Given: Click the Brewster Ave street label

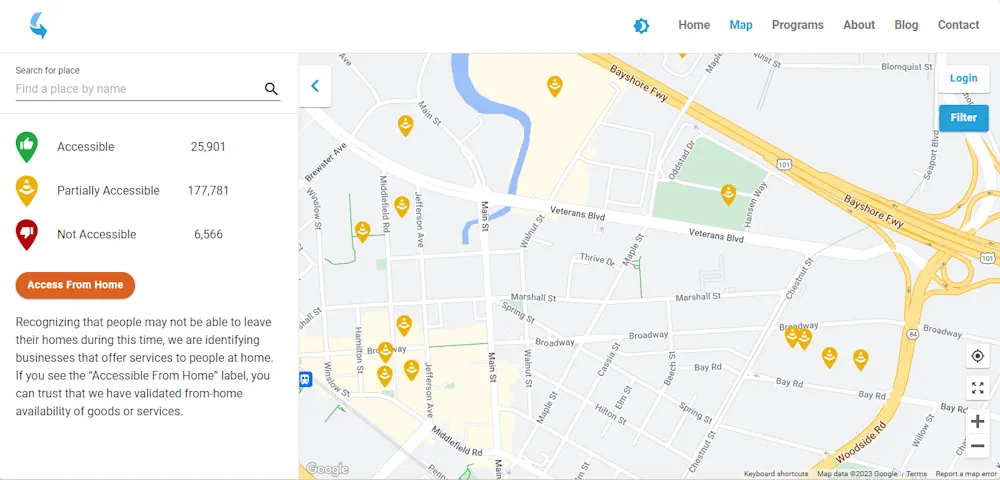Looking at the screenshot, I should [x=326, y=161].
